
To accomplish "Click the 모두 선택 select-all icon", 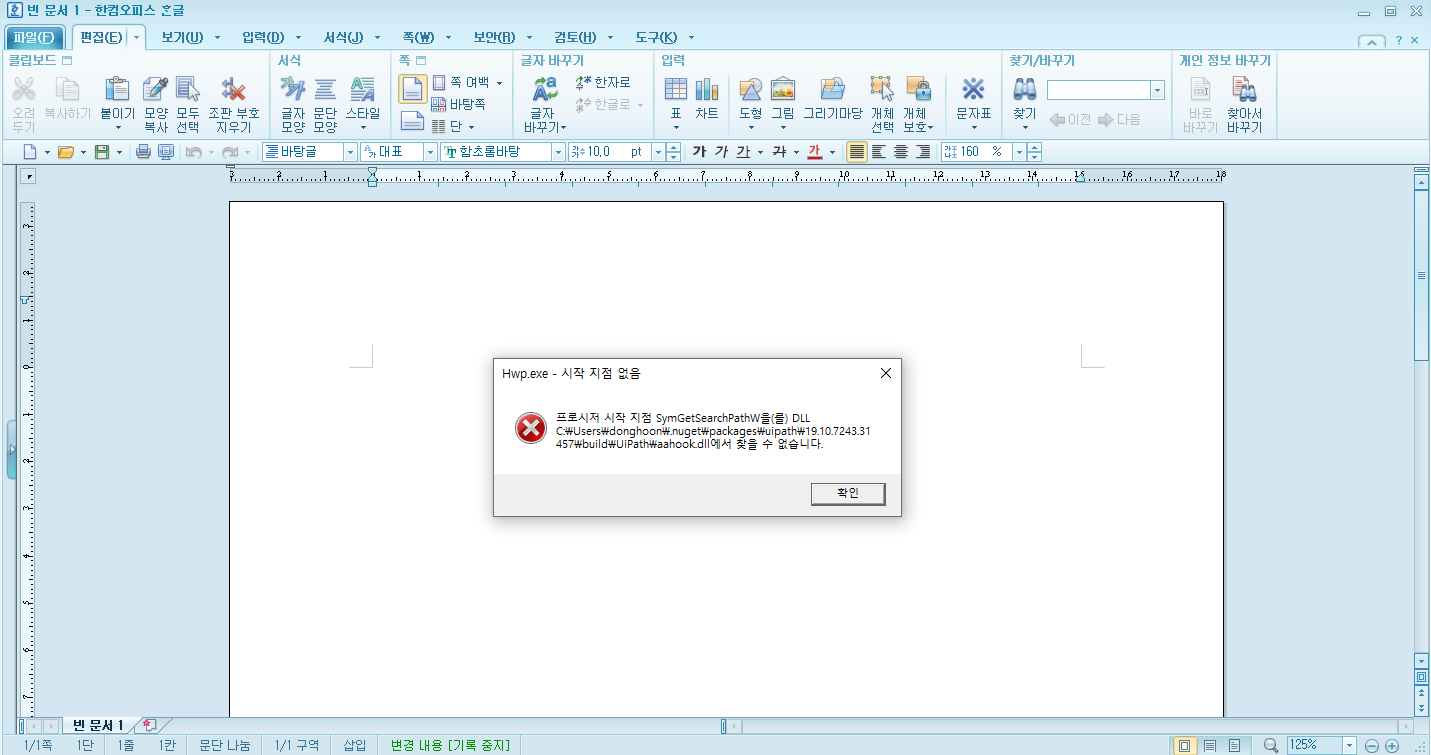I will (188, 90).
